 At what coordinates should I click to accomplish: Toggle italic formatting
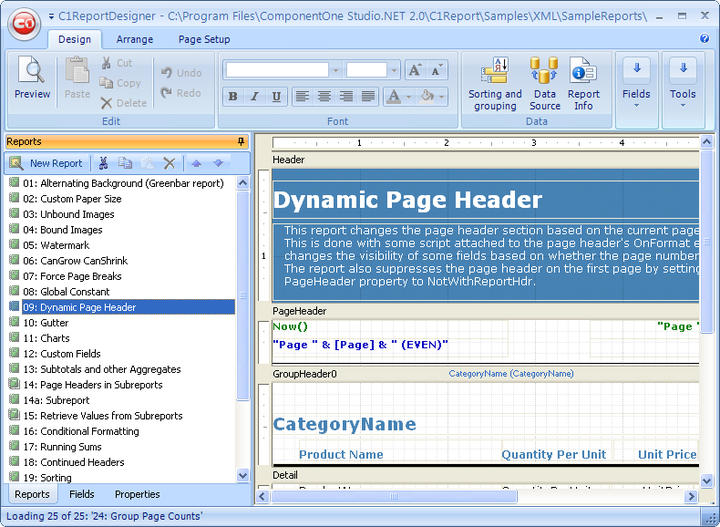[x=254, y=97]
